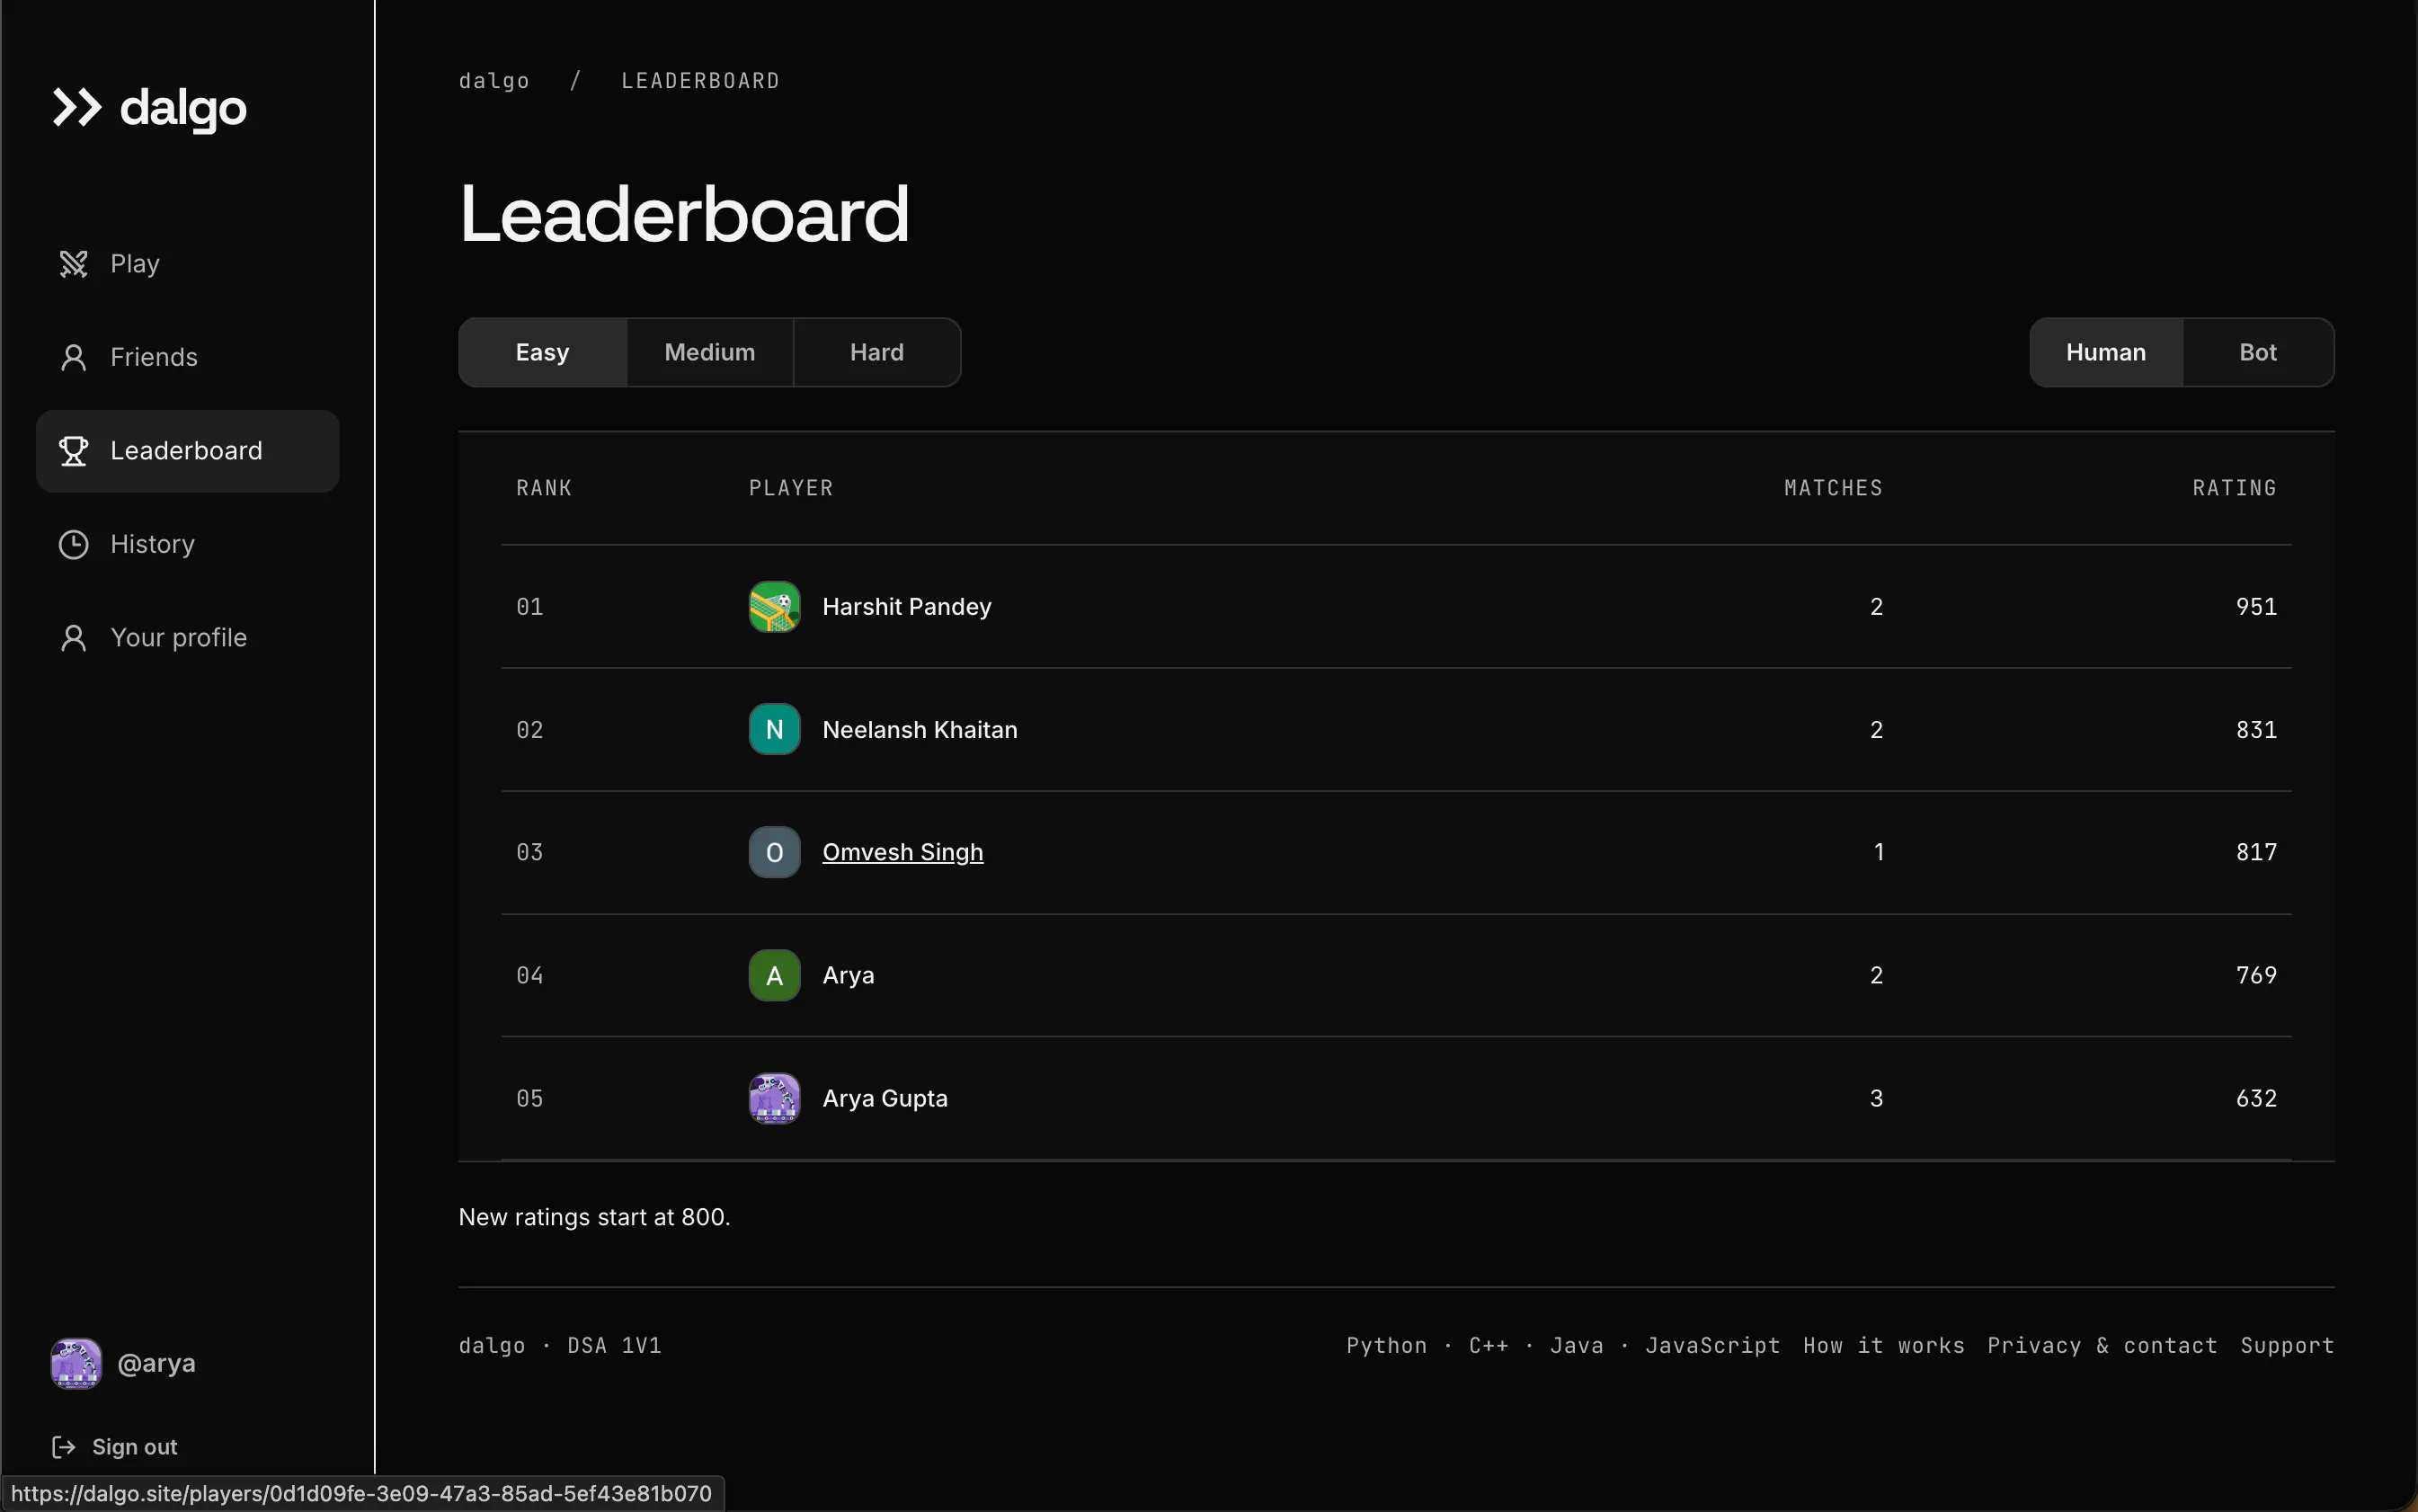The width and height of the screenshot is (2418, 1512).
Task: Open the Friends page from sidebar
Action: (x=188, y=357)
